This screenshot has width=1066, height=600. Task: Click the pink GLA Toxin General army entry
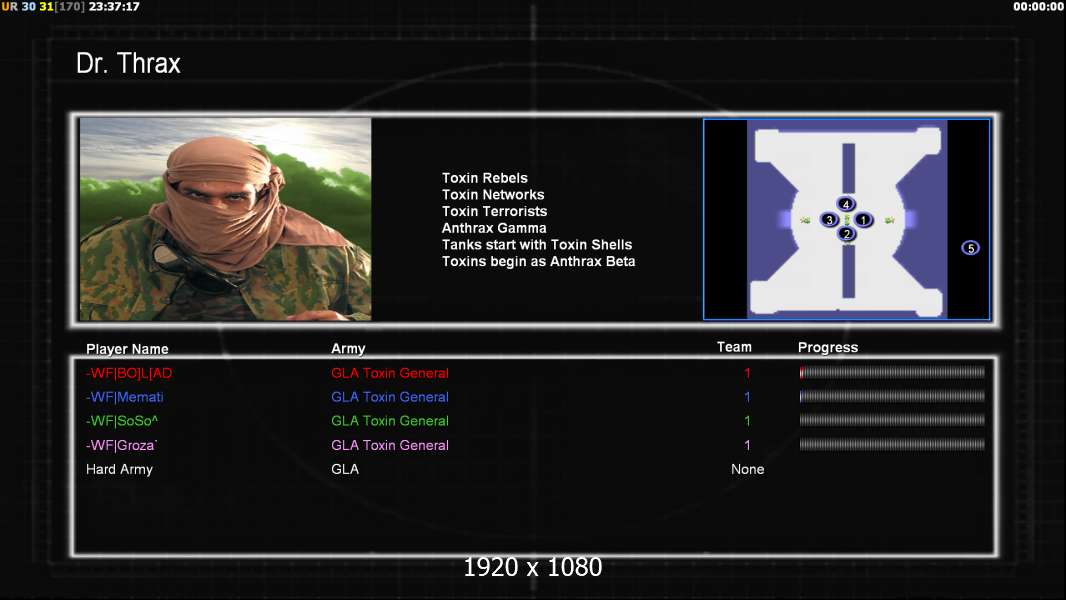[x=390, y=445]
